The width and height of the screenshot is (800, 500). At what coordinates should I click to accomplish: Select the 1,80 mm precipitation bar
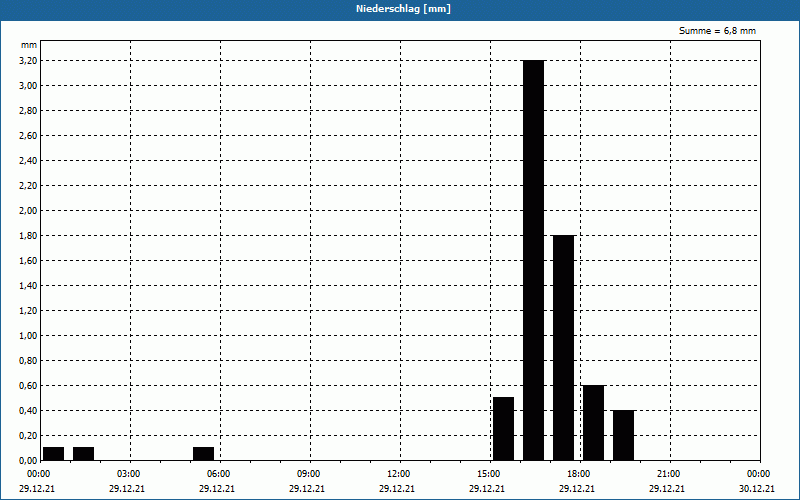[564, 347]
